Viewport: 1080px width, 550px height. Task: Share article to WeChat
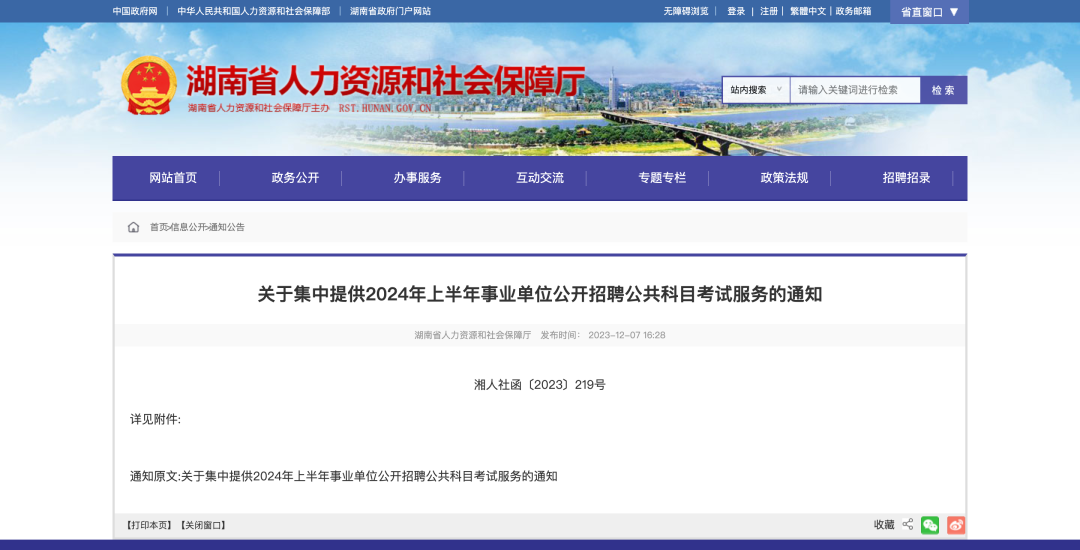tap(930, 525)
